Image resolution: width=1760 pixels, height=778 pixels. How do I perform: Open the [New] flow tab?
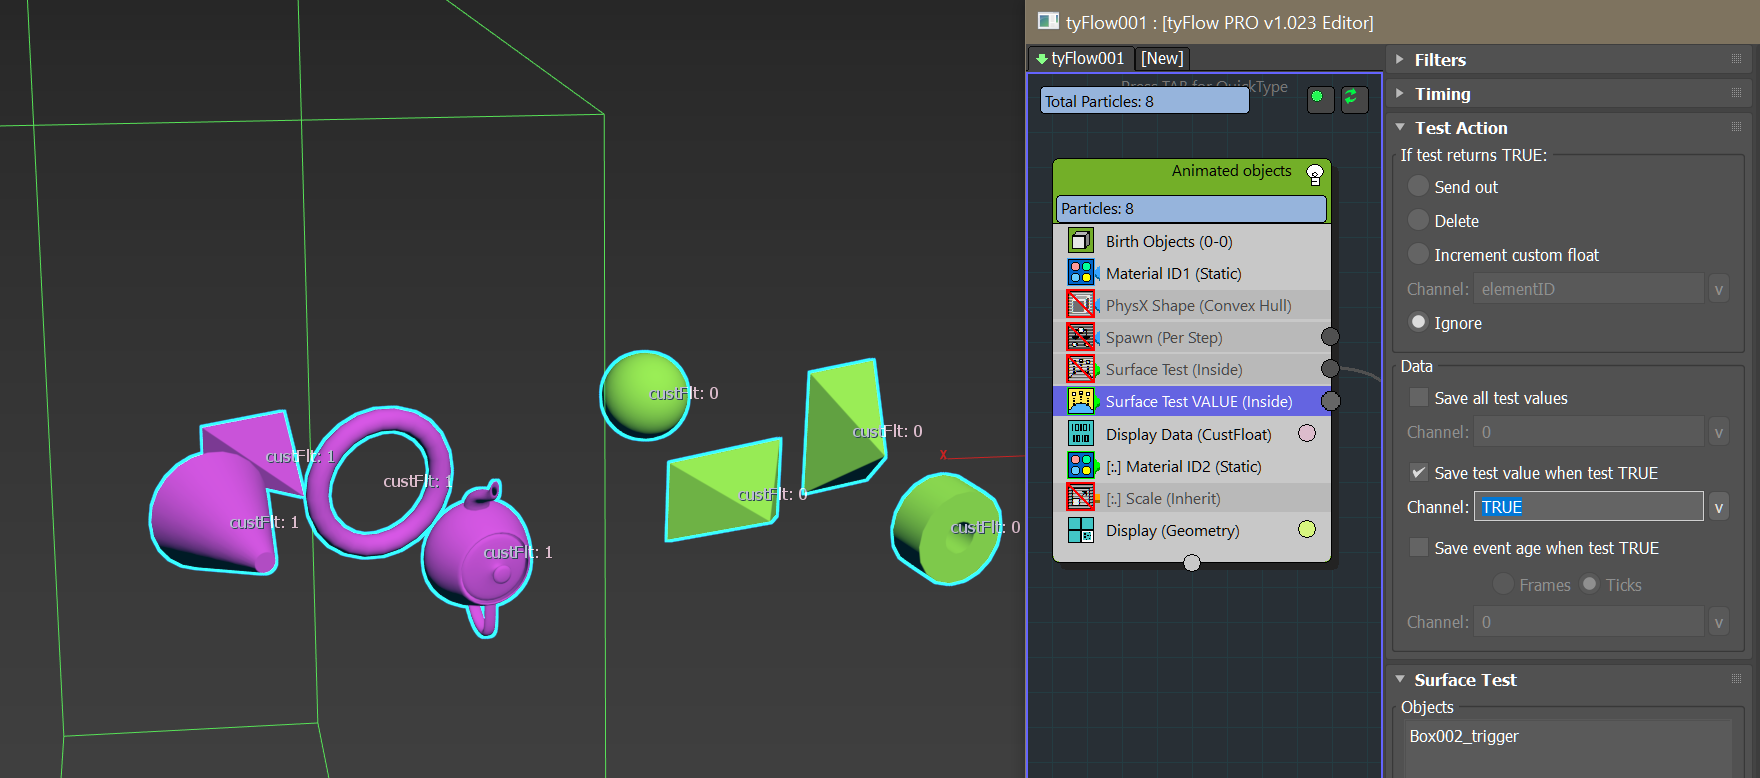(x=1162, y=59)
